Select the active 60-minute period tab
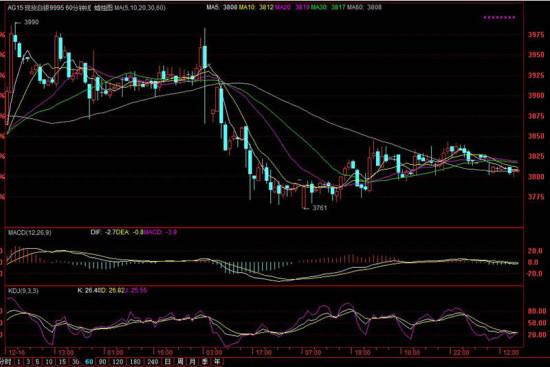Viewport: 550px width, 367px height. point(89,362)
